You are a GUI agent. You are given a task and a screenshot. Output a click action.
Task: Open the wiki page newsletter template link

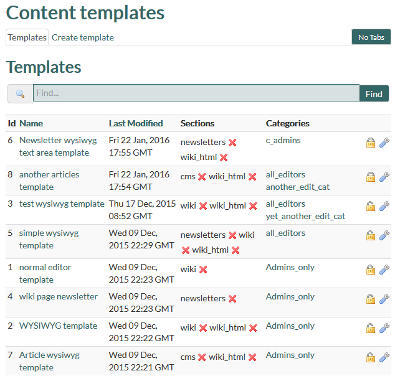pyautogui.click(x=58, y=296)
